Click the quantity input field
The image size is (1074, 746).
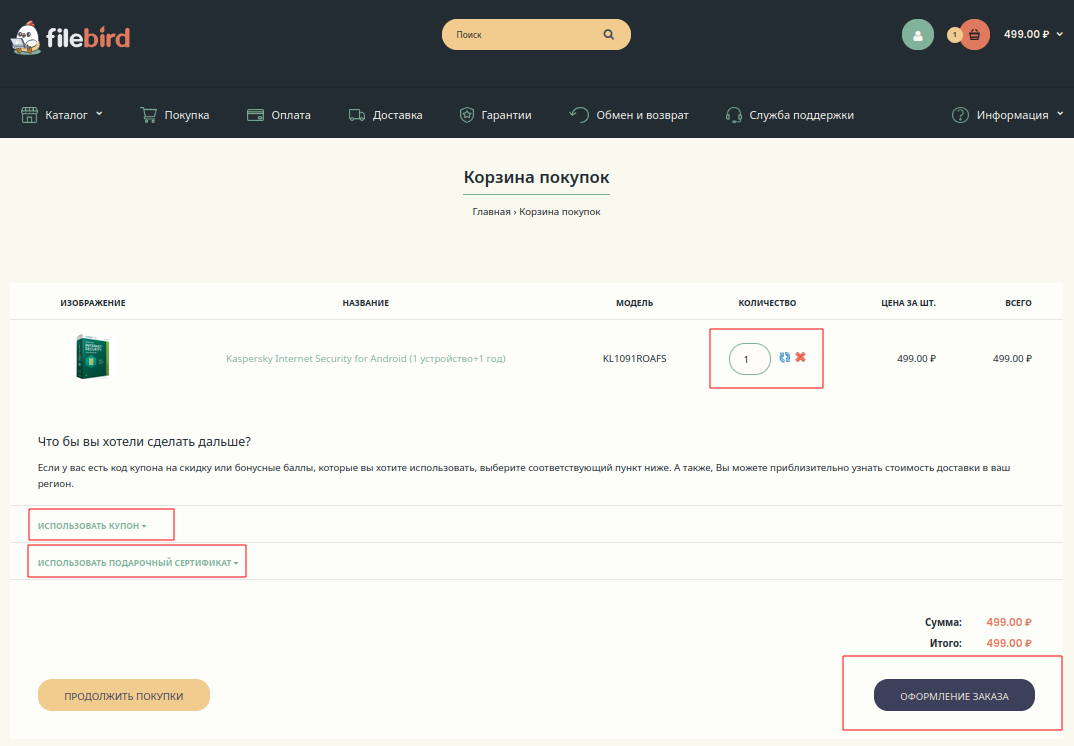749,359
